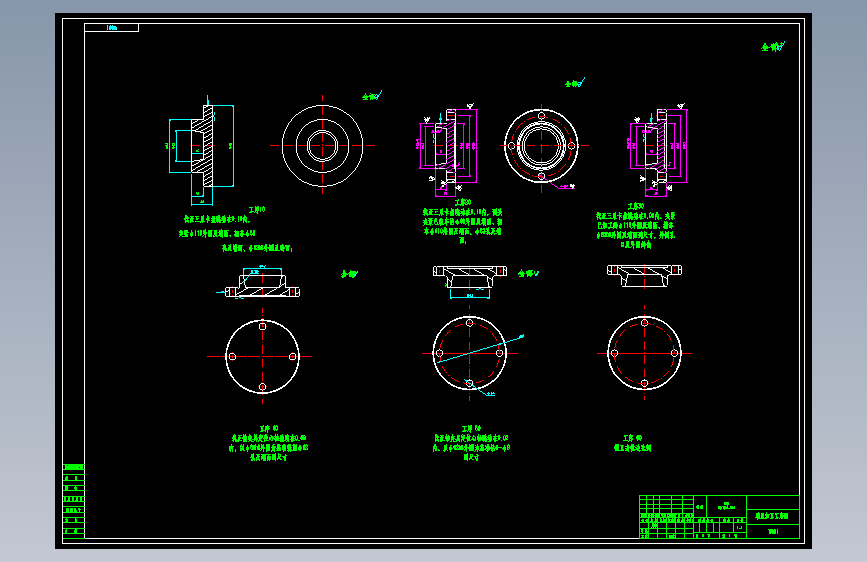Pick the bottom-right flange section view
This screenshot has height=562, width=867.
[644, 275]
